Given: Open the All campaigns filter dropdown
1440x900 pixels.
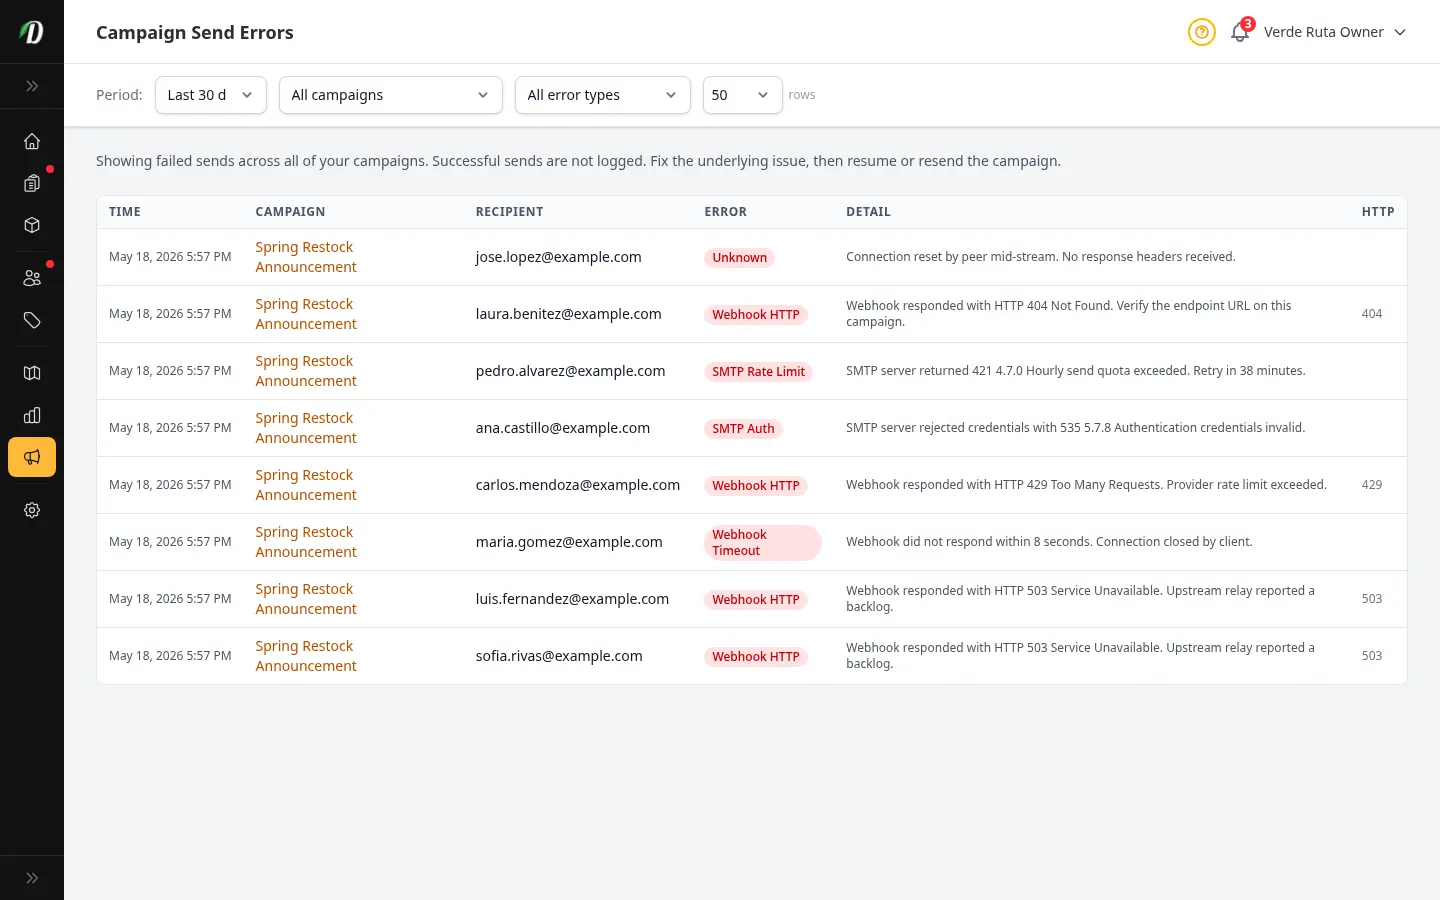Looking at the screenshot, I should 391,95.
